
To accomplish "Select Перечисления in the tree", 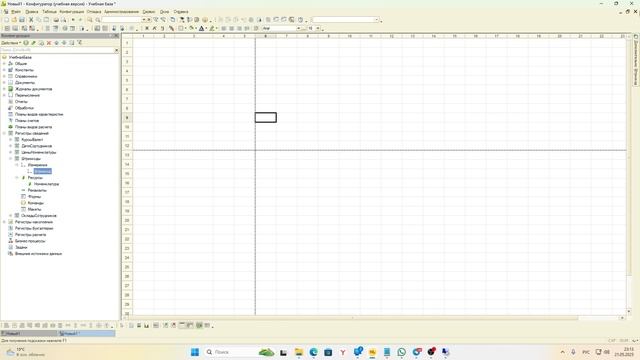I will (27, 96).
